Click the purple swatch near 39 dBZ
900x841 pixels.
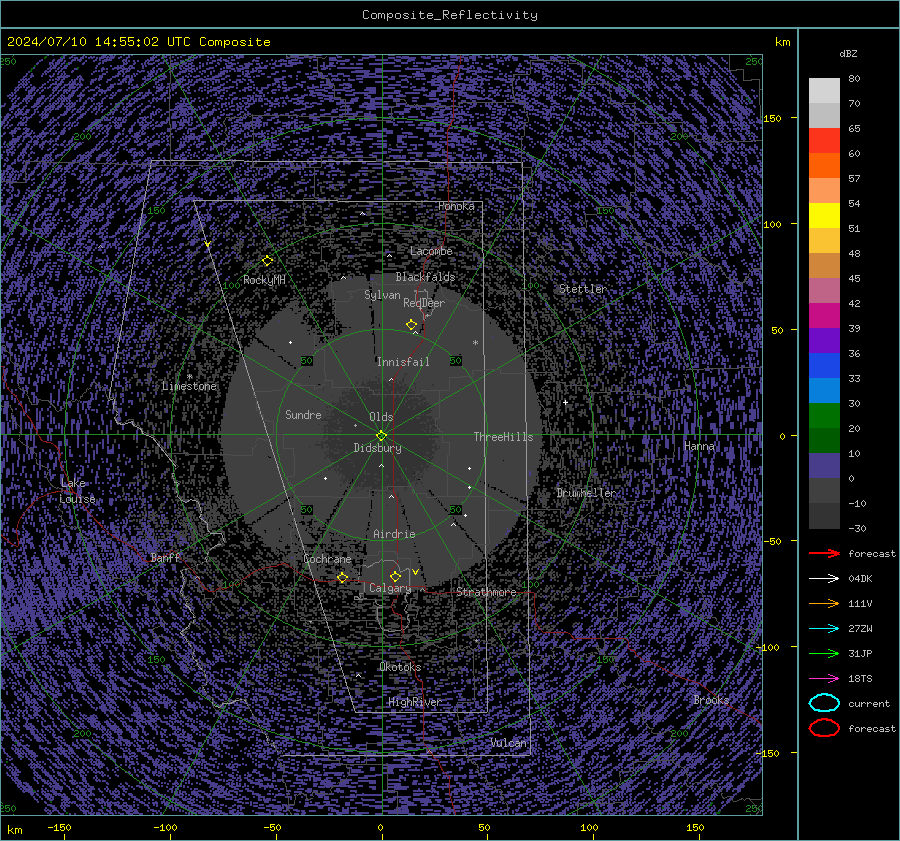(x=824, y=341)
